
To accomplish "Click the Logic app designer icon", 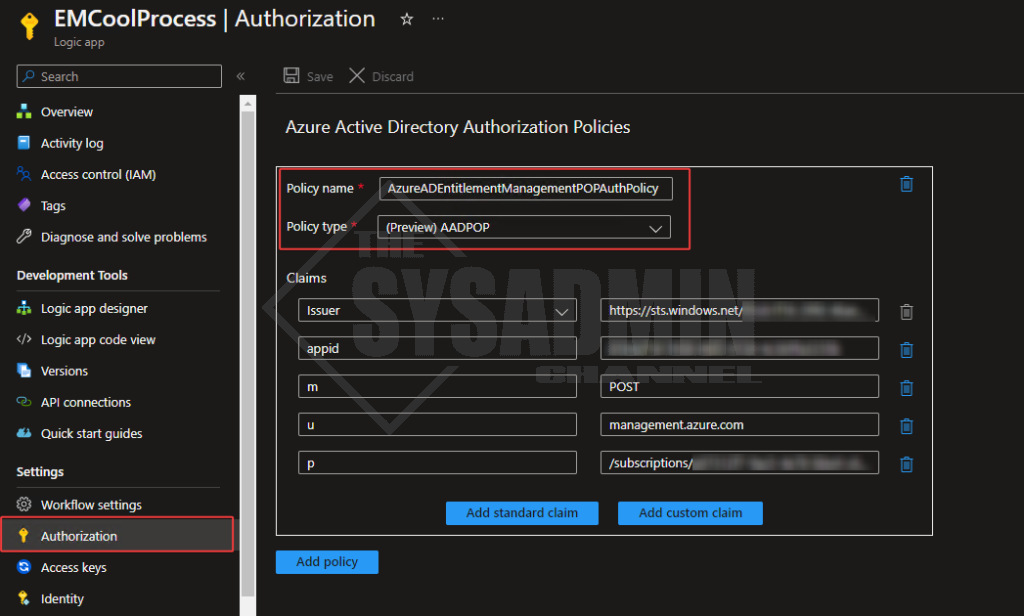I will pos(24,308).
